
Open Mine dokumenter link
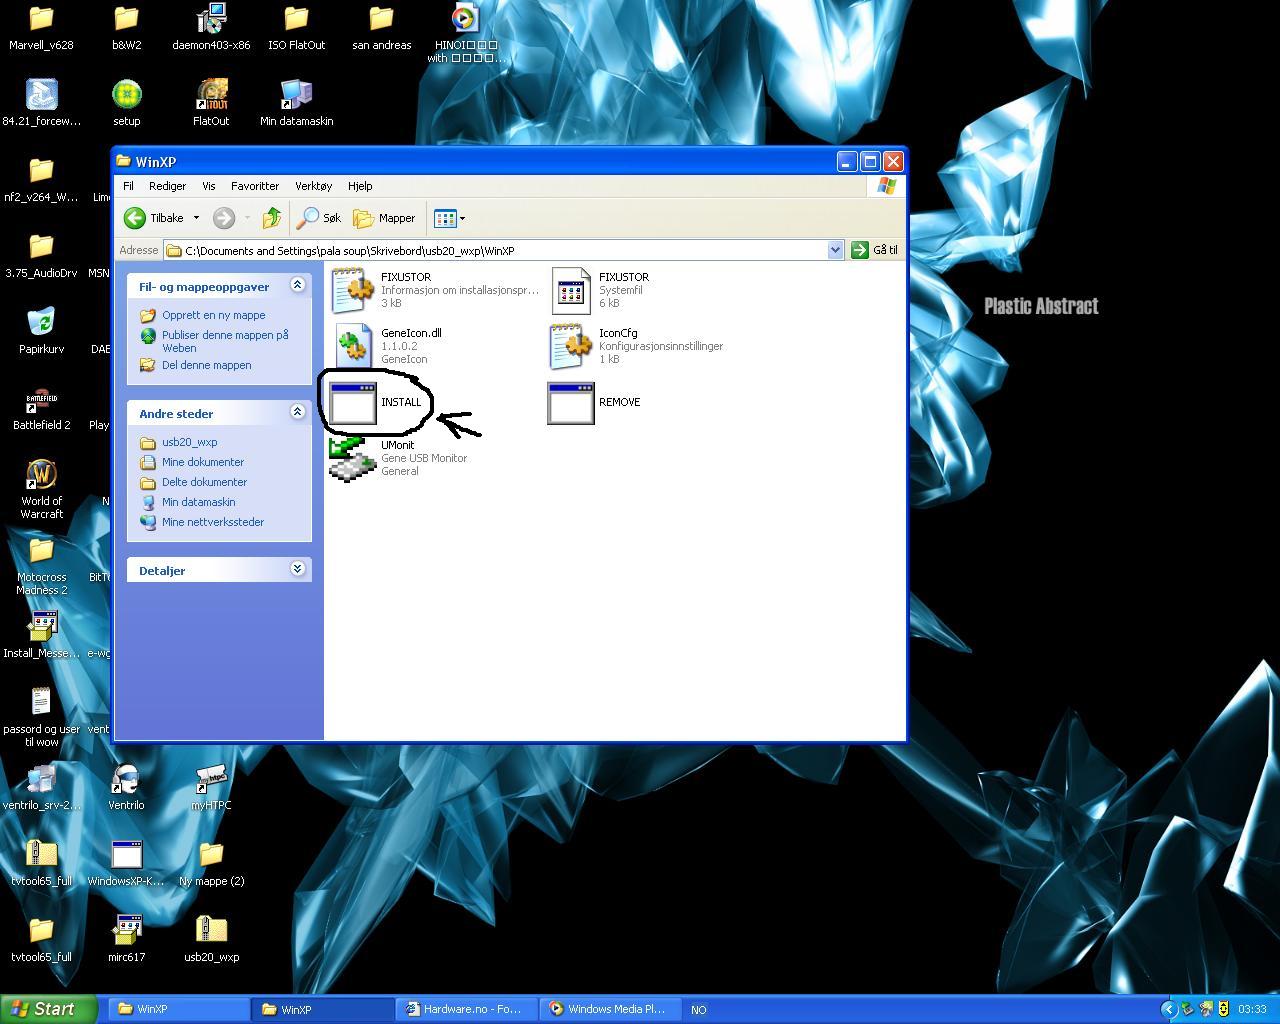pos(203,462)
